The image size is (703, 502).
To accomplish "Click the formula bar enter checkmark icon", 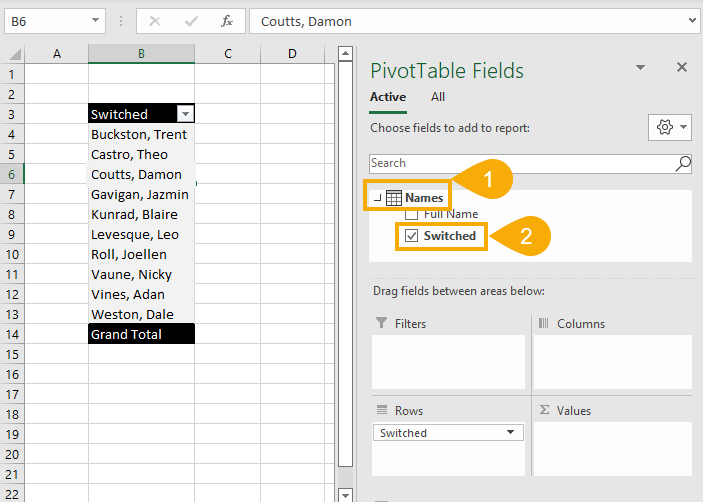I will pos(191,21).
